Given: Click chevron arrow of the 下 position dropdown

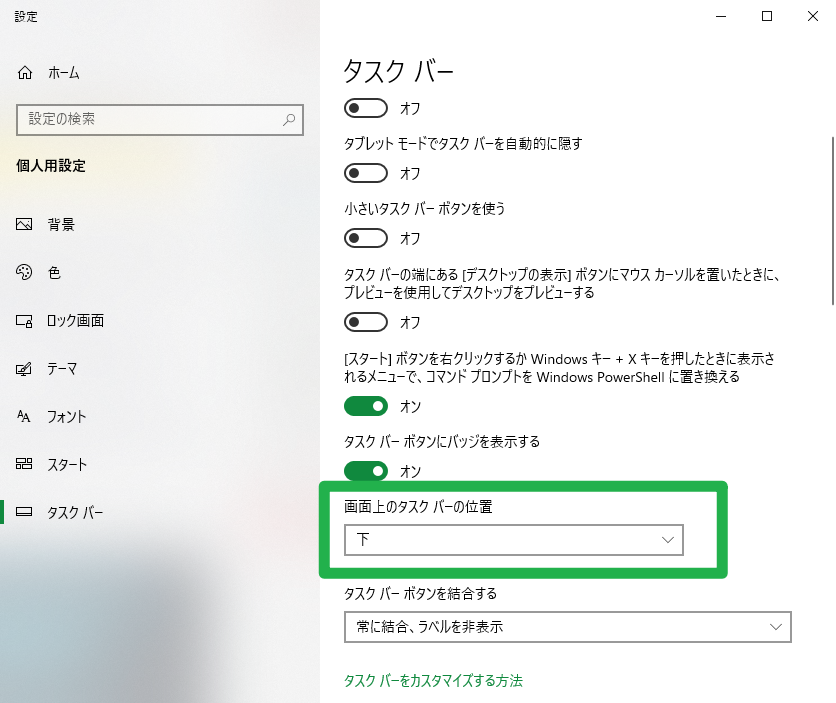Looking at the screenshot, I should click(x=668, y=540).
